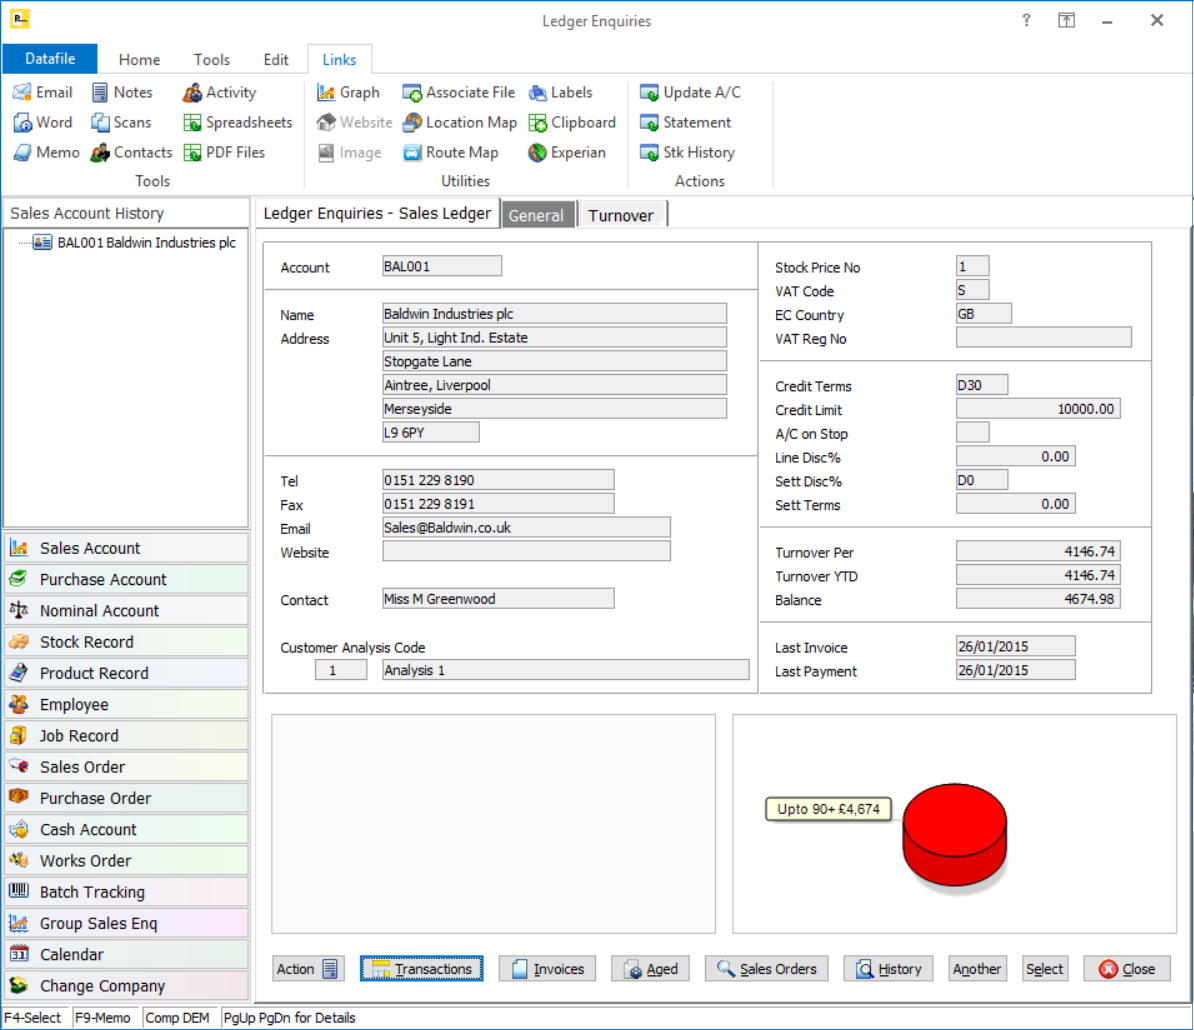Open Stk History action
1194x1030 pixels.
(688, 152)
